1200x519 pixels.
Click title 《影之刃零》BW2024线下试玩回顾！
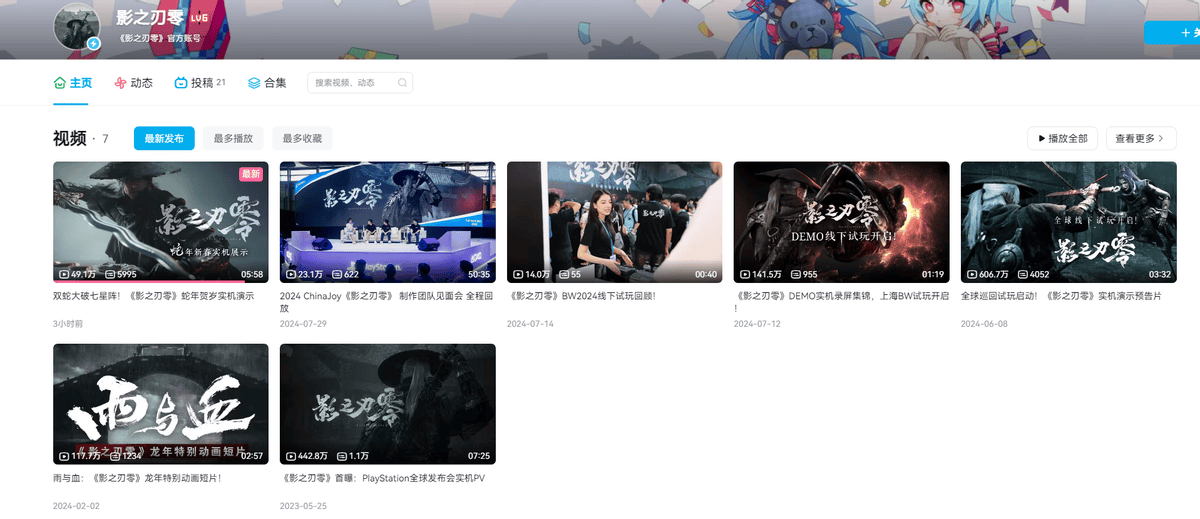pos(581,296)
